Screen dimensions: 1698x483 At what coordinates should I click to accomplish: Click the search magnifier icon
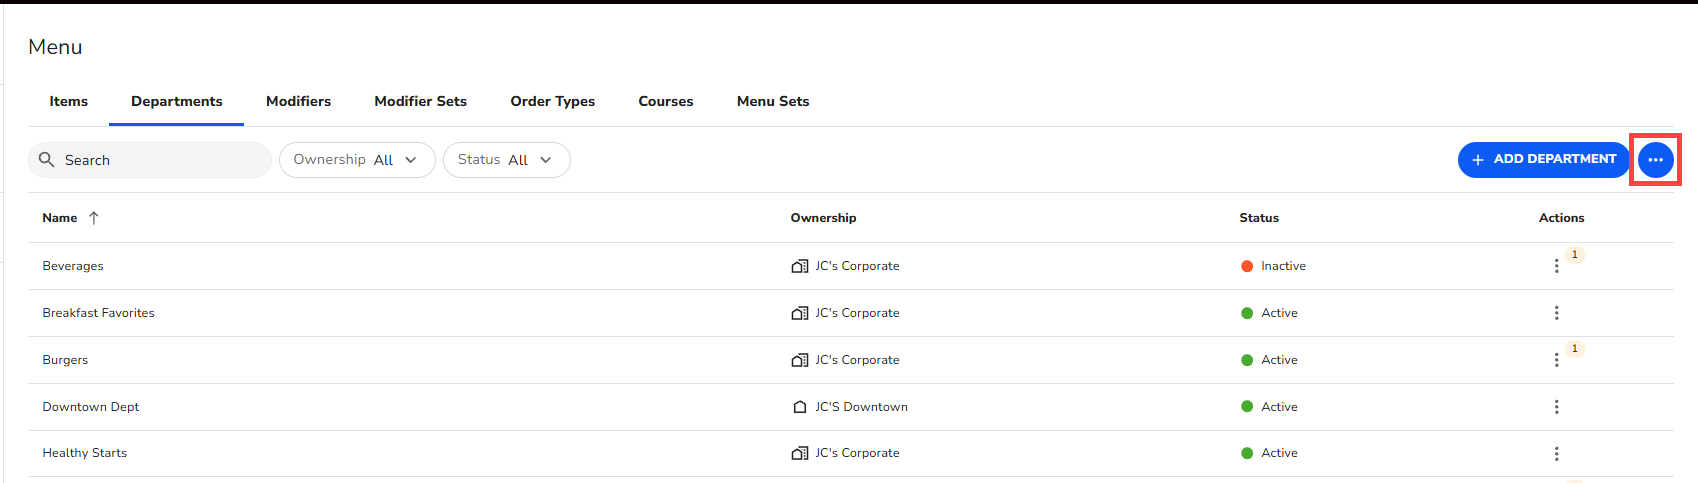(46, 160)
